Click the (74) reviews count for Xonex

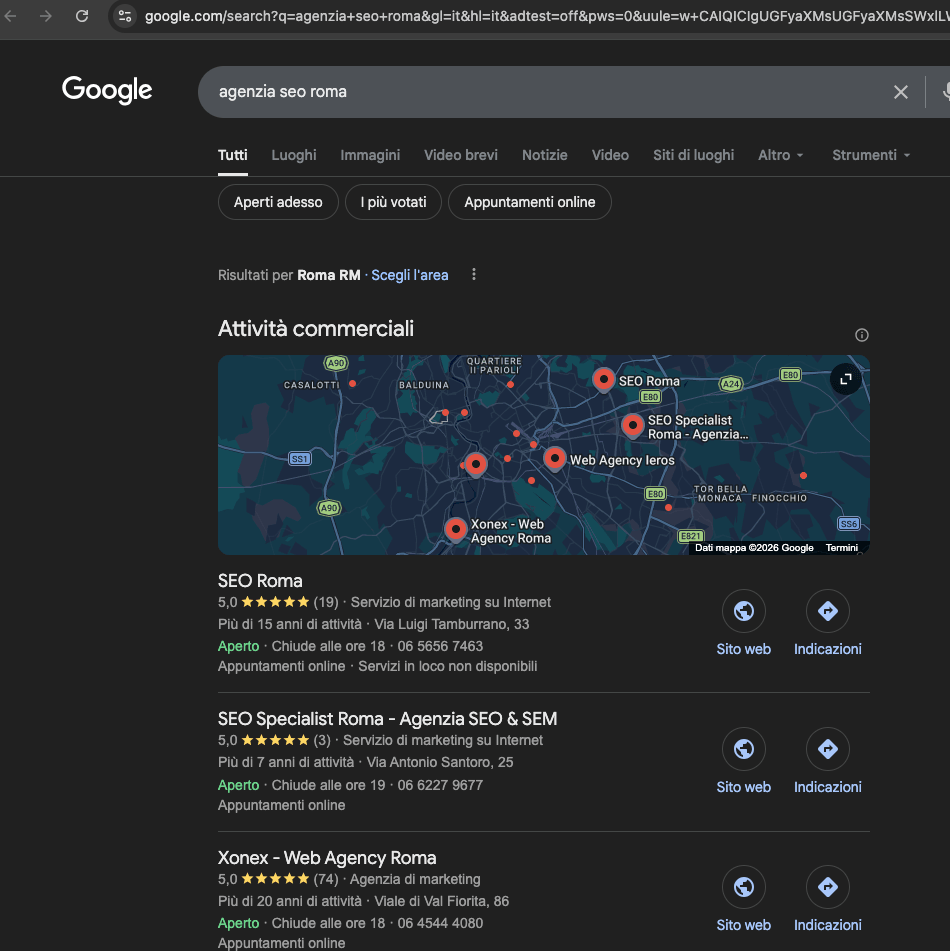coord(326,879)
